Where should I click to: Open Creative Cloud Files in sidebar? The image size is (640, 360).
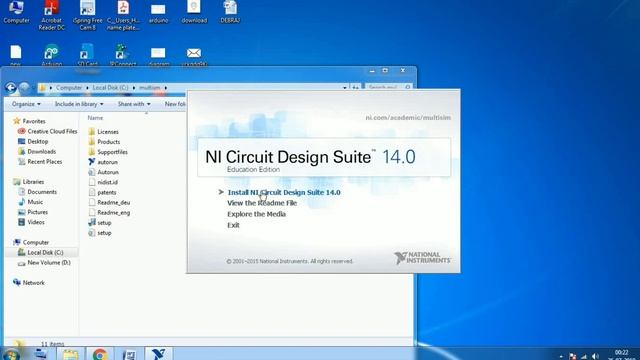[x=47, y=131]
